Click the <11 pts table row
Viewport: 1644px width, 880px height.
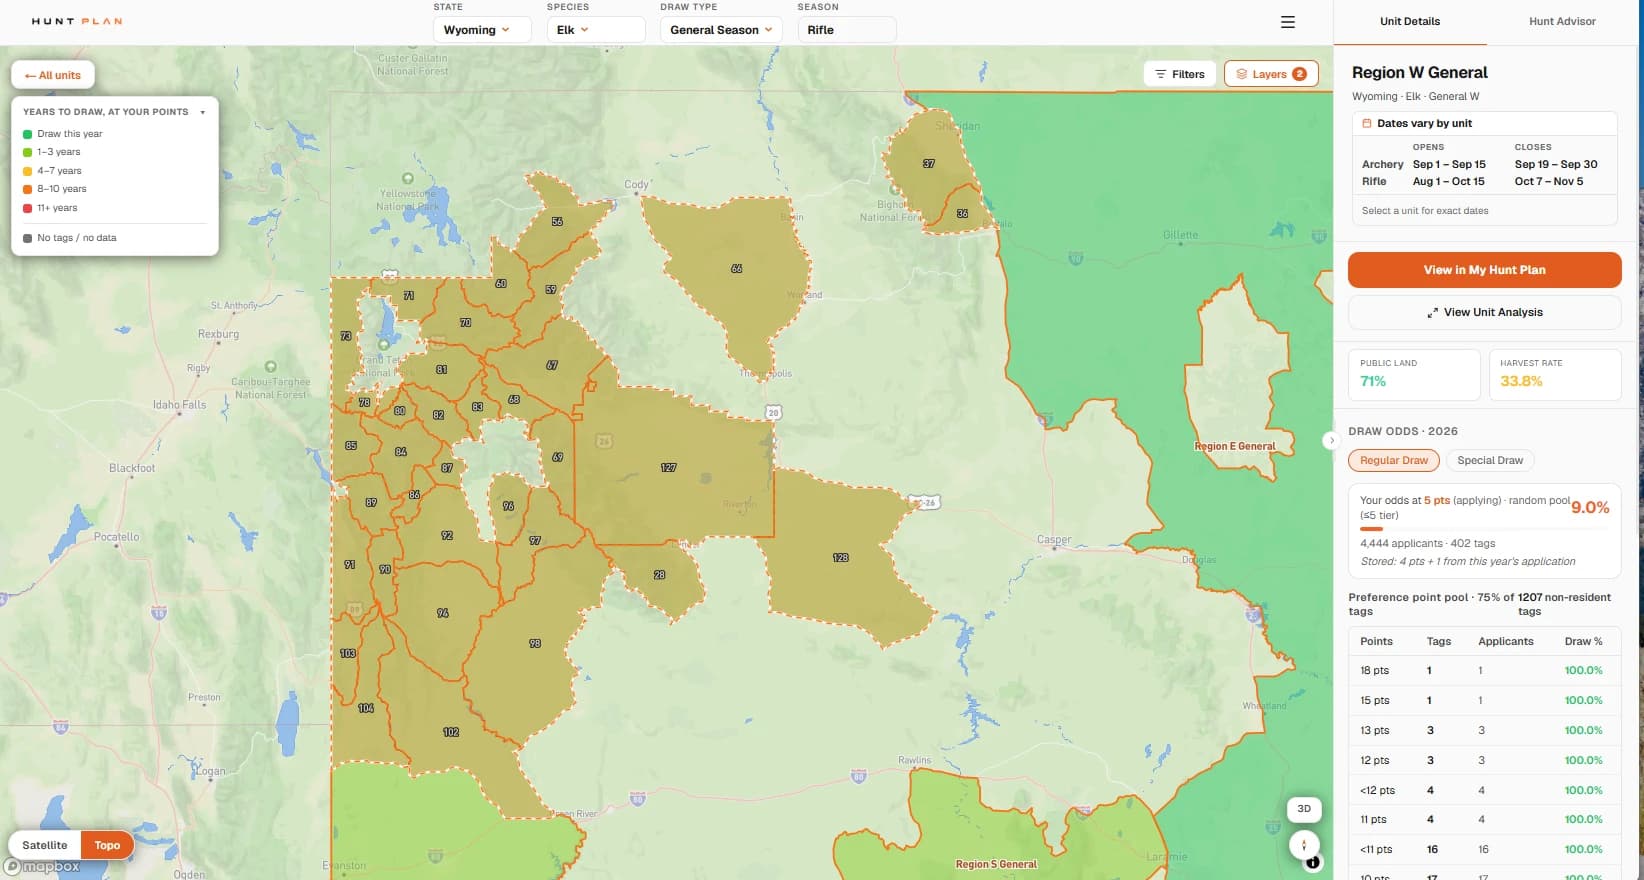(x=1484, y=849)
